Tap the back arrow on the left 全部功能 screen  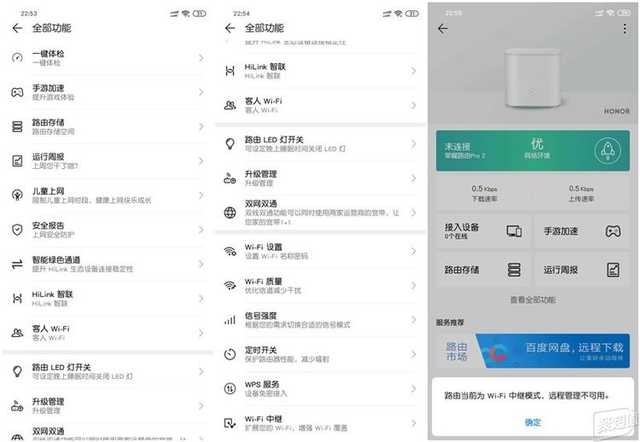(18, 28)
